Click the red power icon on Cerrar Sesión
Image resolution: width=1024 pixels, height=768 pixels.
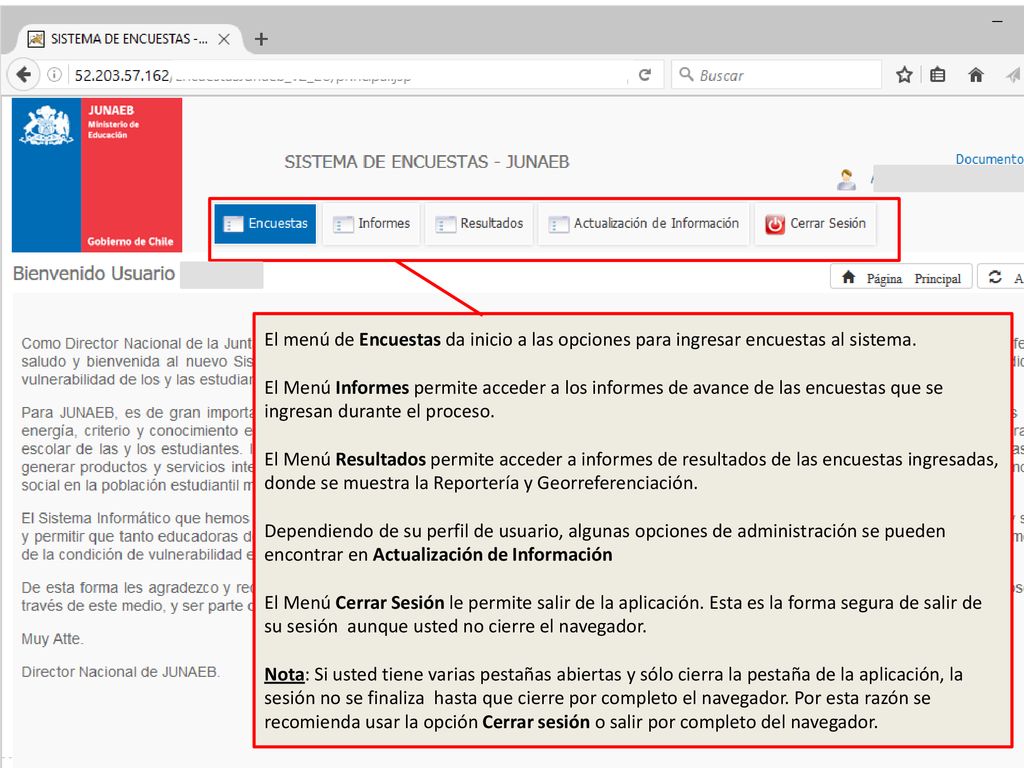click(775, 224)
